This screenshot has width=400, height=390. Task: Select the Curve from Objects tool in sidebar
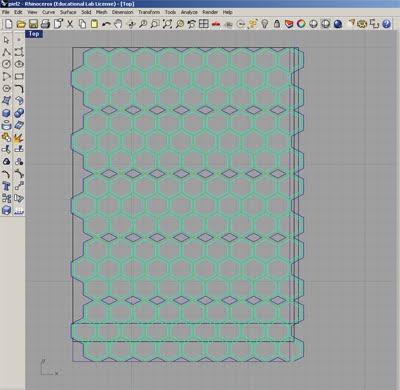pyautogui.click(x=6, y=125)
